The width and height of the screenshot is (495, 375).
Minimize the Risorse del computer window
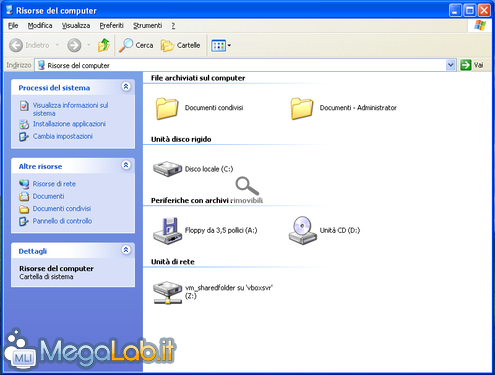[x=455, y=10]
